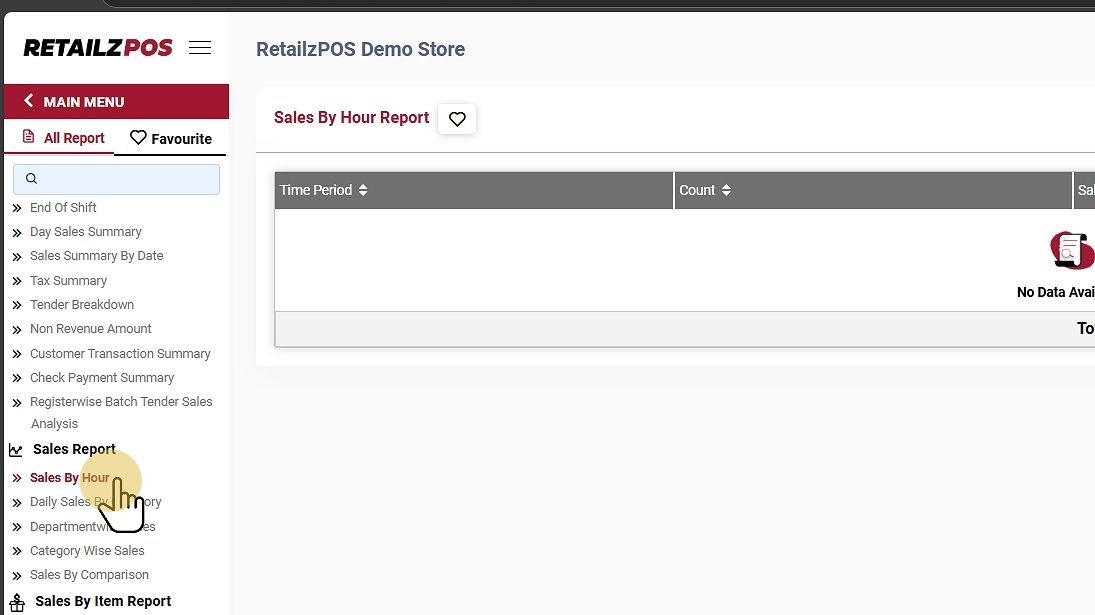This screenshot has width=1095, height=615.
Task: Go back to MAIN MENU
Action: 75,102
